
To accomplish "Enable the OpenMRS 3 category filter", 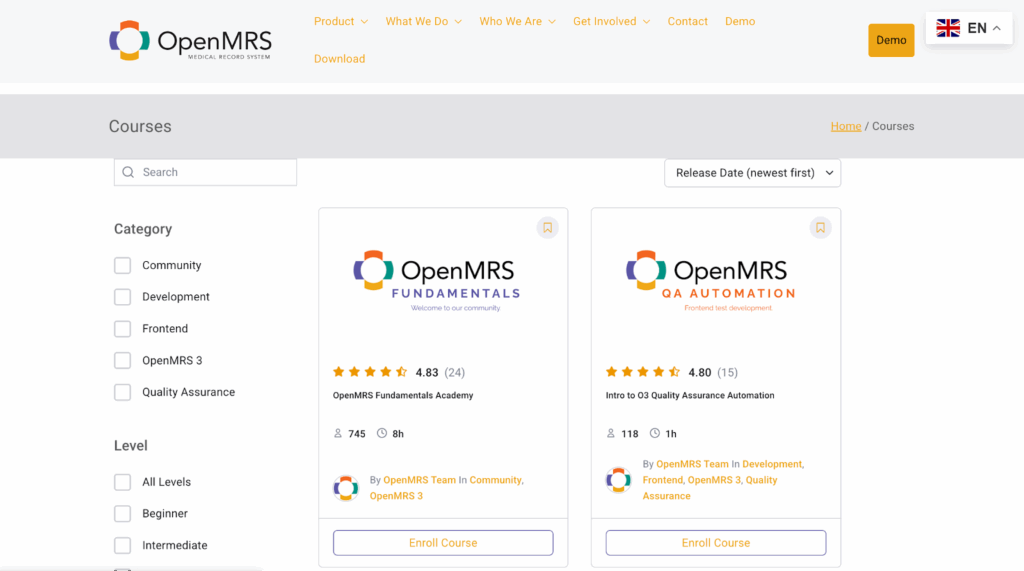I will 122,361.
